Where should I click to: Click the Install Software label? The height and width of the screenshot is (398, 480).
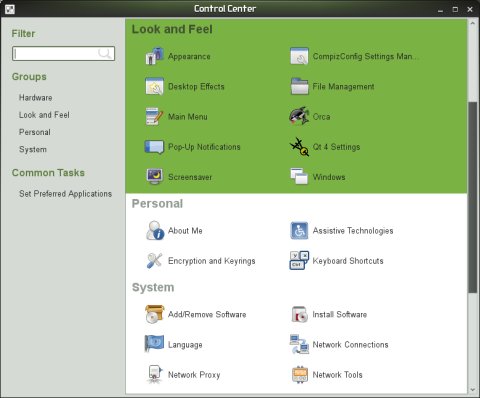point(340,314)
